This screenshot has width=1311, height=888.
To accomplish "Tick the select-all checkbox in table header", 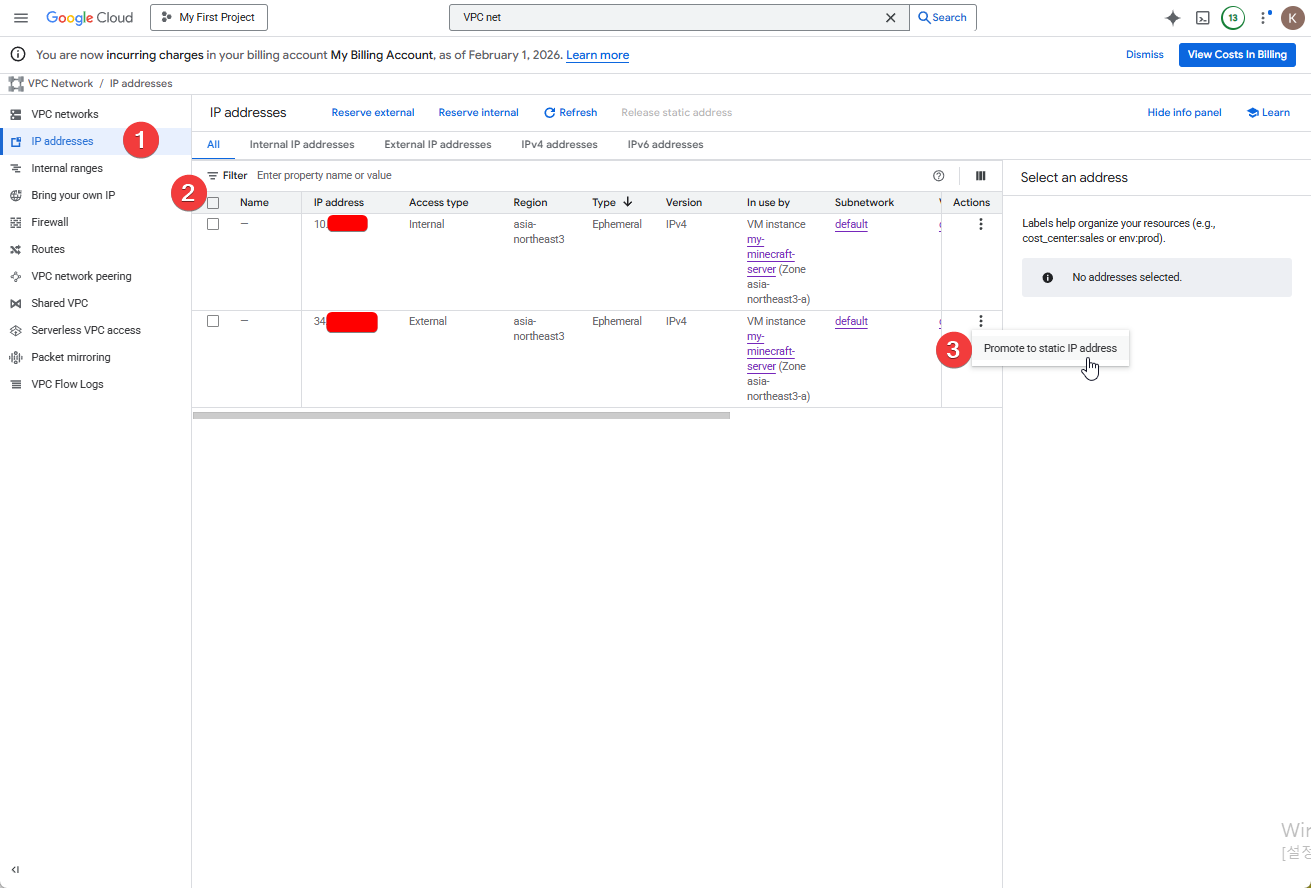I will click(x=213, y=203).
